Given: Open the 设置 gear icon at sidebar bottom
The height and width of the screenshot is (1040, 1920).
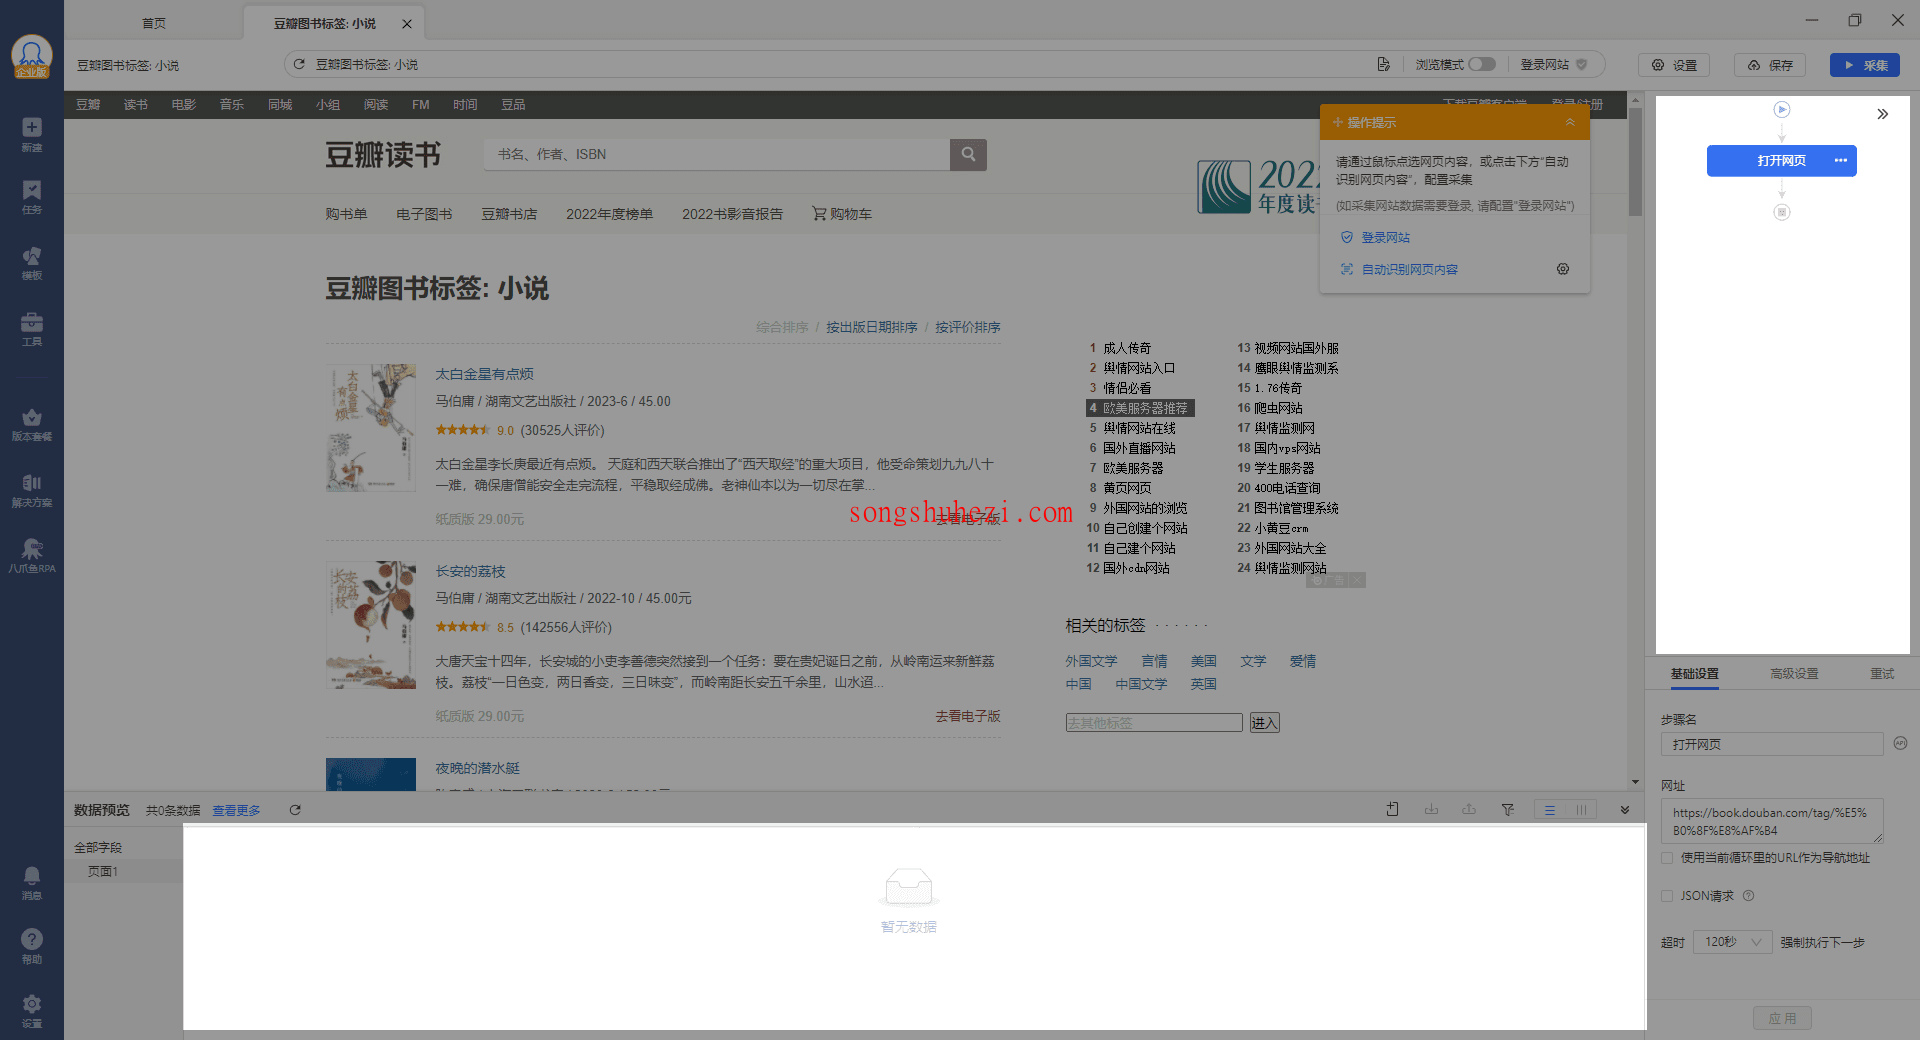Looking at the screenshot, I should click(x=32, y=1010).
